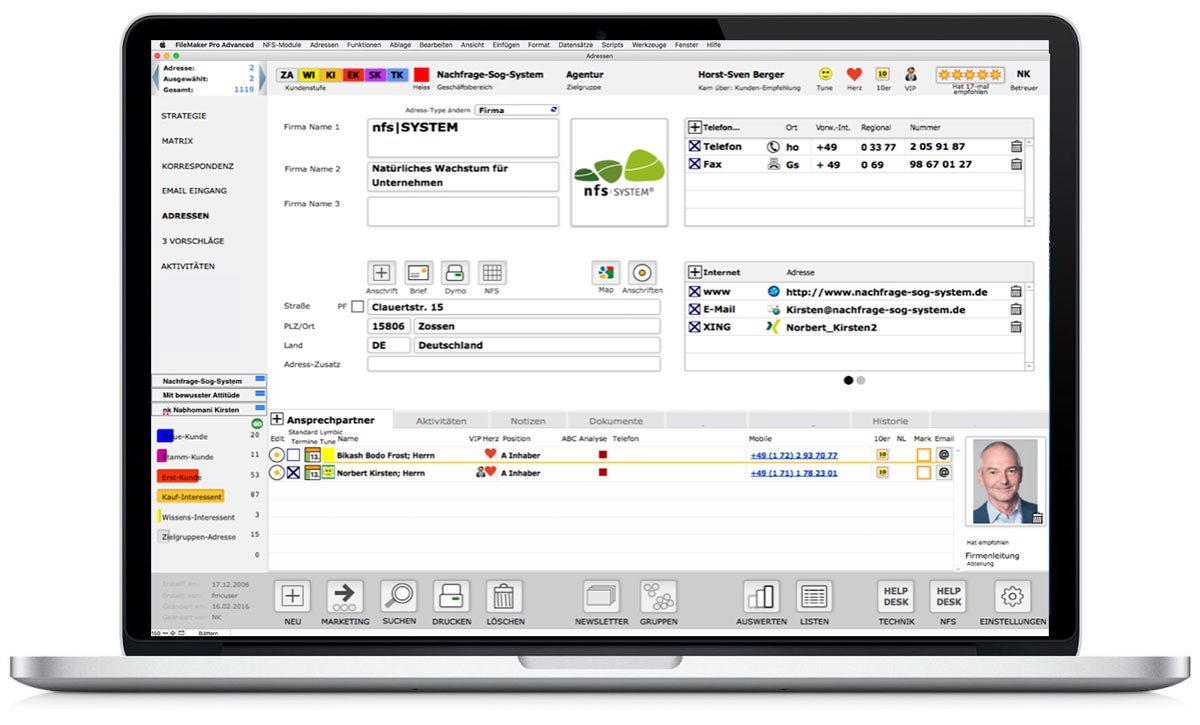Screen dimensions: 1200x725
Task: Click the Dymo label printer icon
Action: point(455,273)
